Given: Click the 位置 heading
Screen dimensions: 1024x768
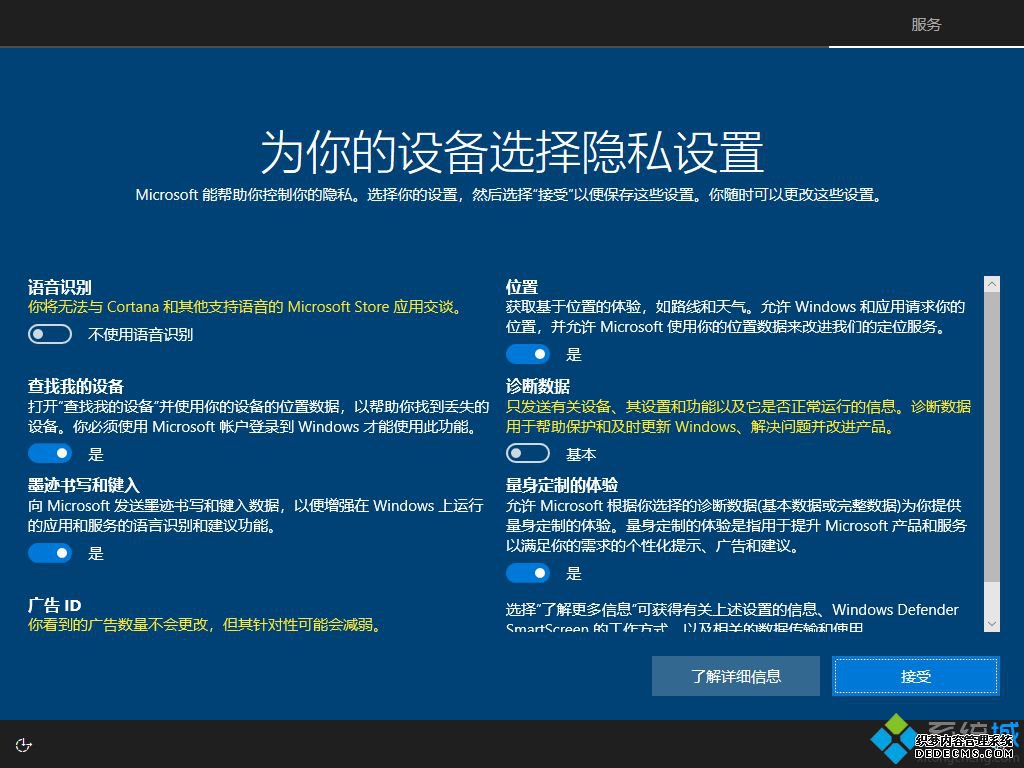Looking at the screenshot, I should point(522,287).
